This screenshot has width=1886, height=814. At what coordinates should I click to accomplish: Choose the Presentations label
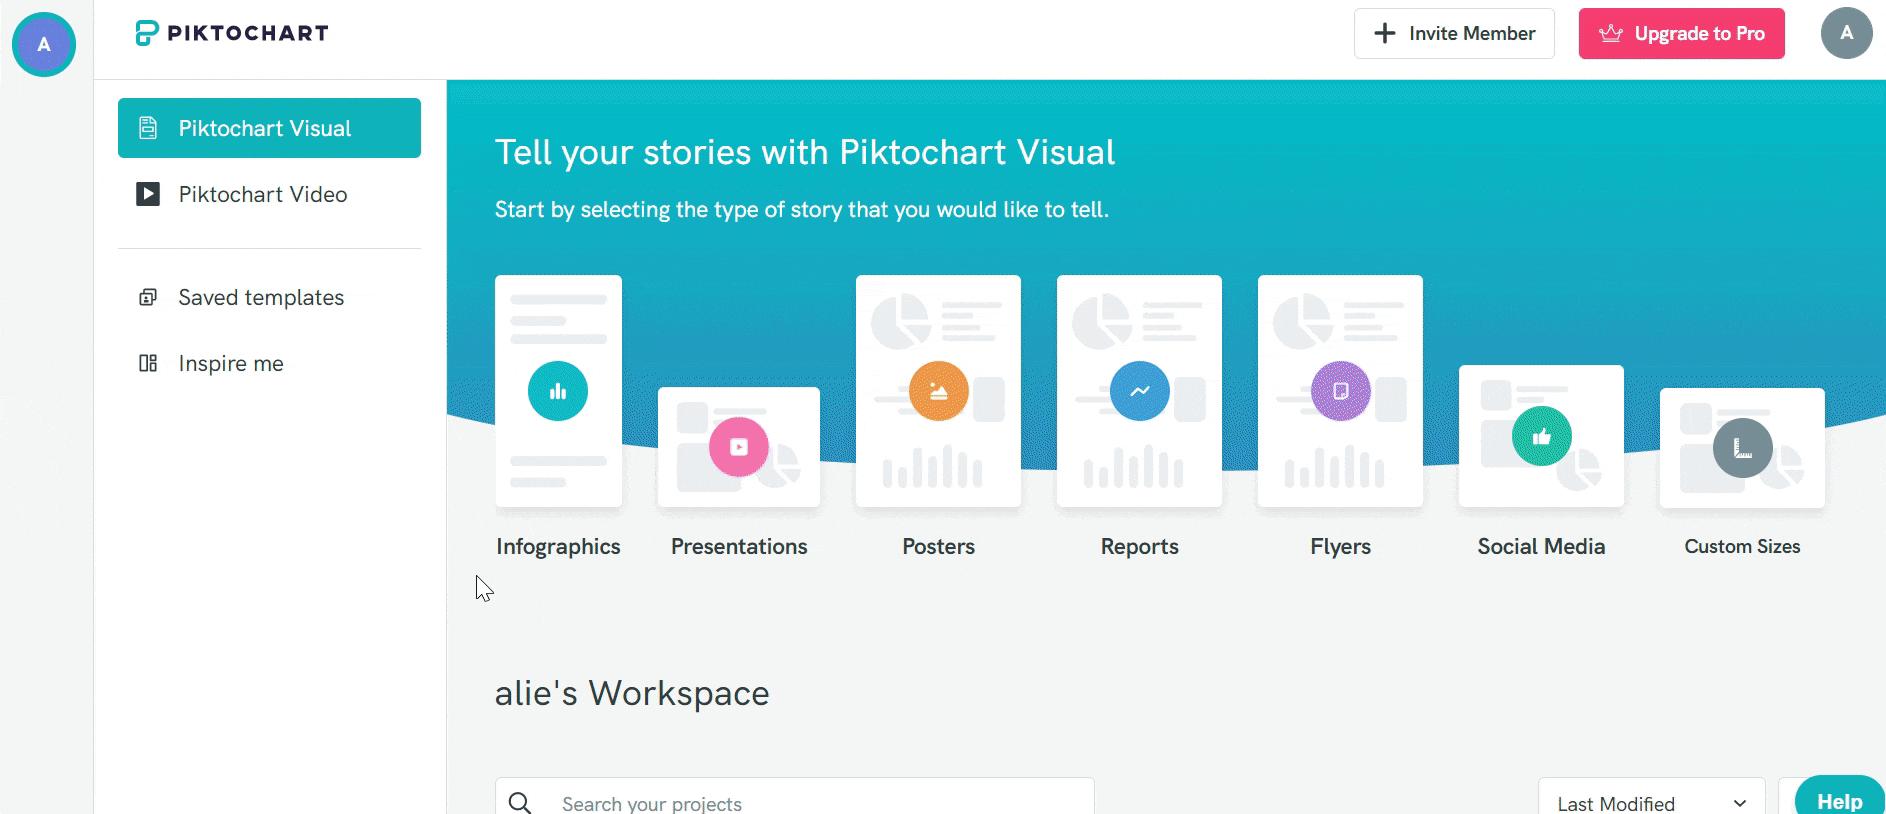tap(739, 546)
